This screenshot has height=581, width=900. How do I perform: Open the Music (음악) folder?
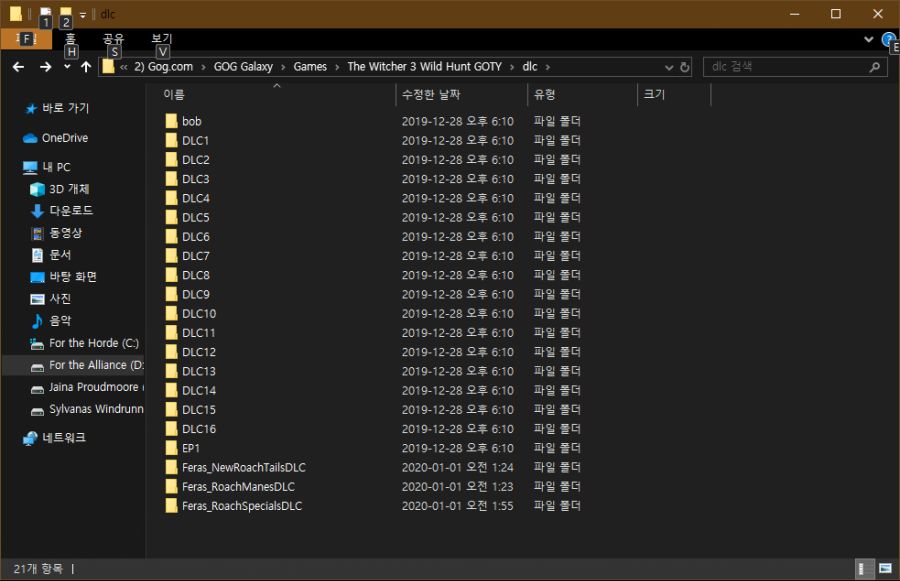pyautogui.click(x=60, y=321)
